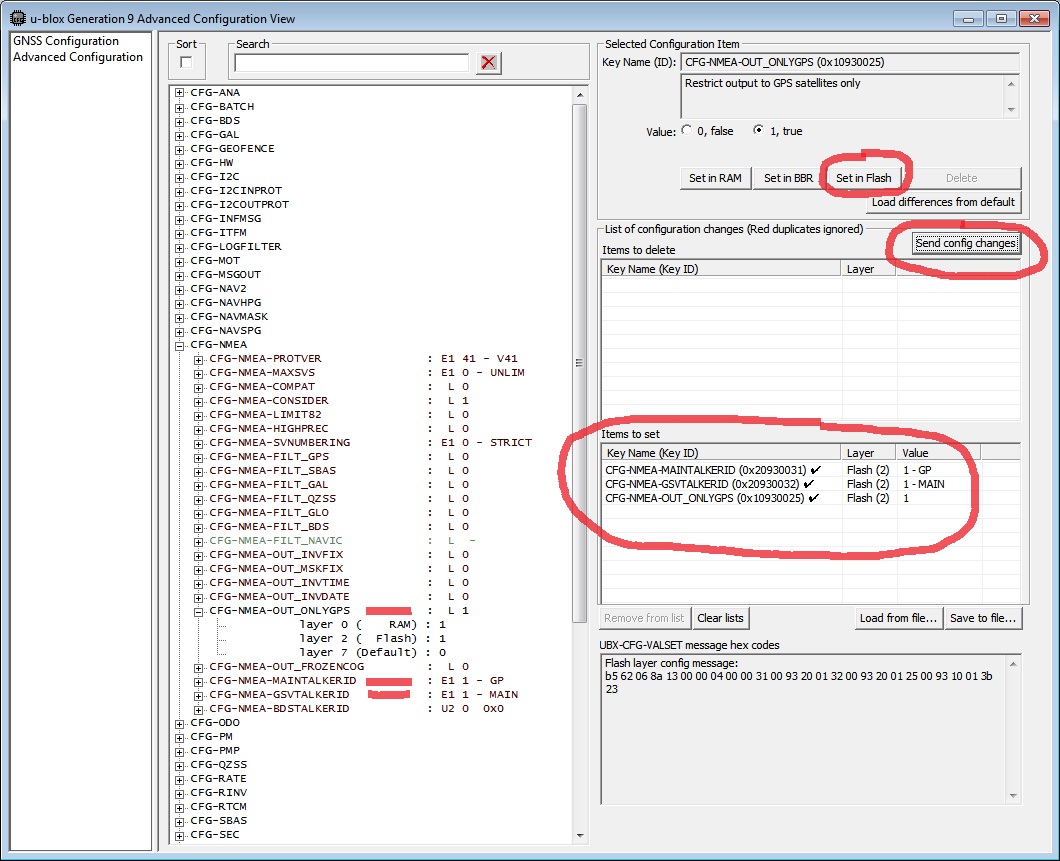Select Advanced Configuration in left list
1060x861 pixels.
coord(78,57)
